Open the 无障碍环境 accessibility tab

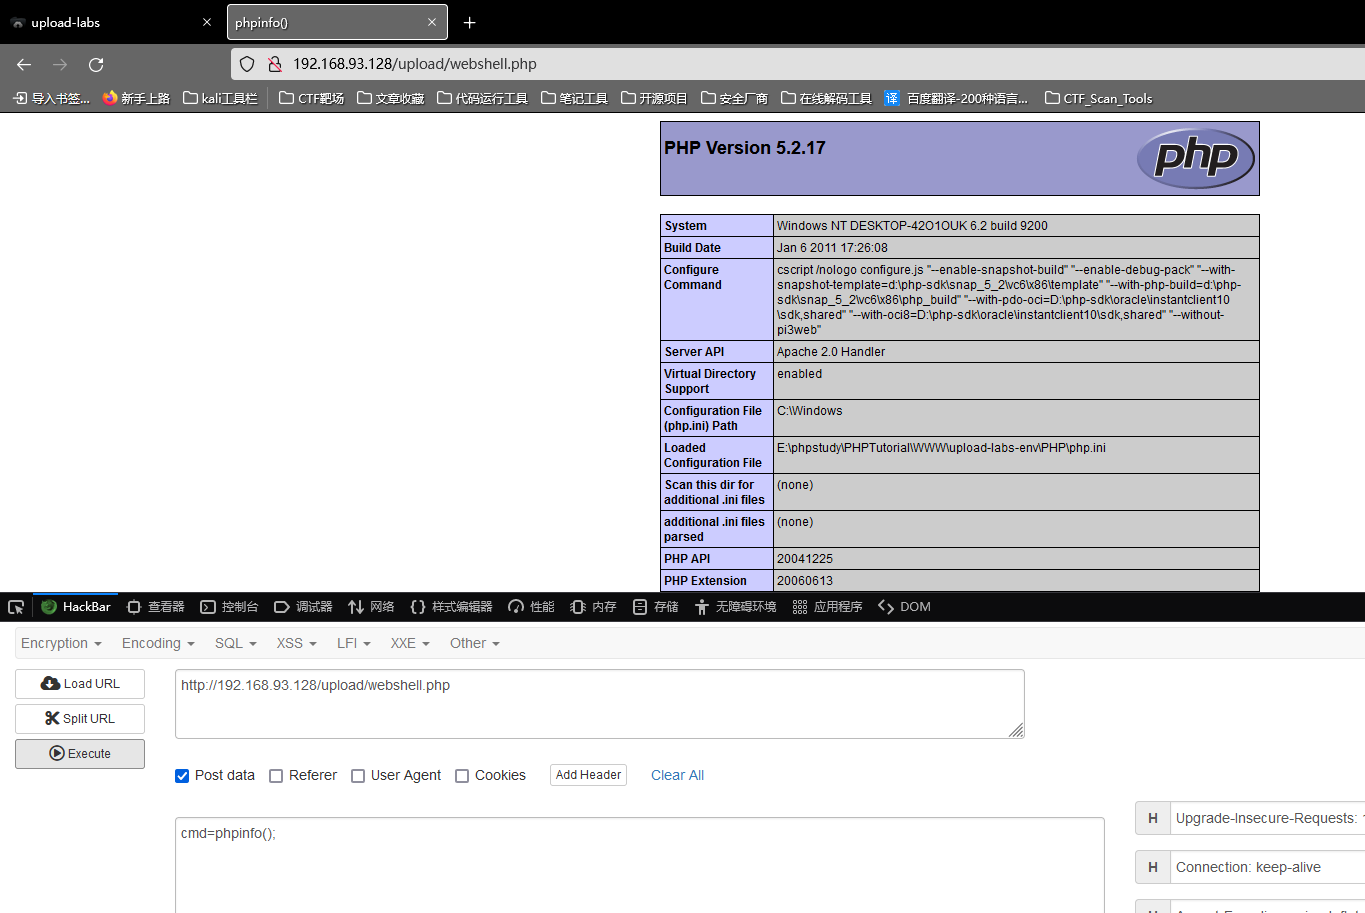(x=735, y=607)
